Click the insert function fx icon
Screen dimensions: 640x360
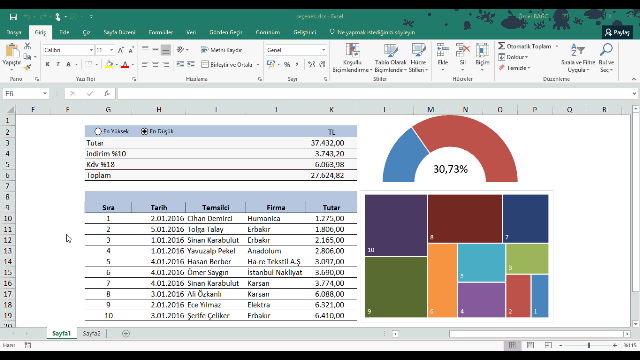[x=107, y=93]
